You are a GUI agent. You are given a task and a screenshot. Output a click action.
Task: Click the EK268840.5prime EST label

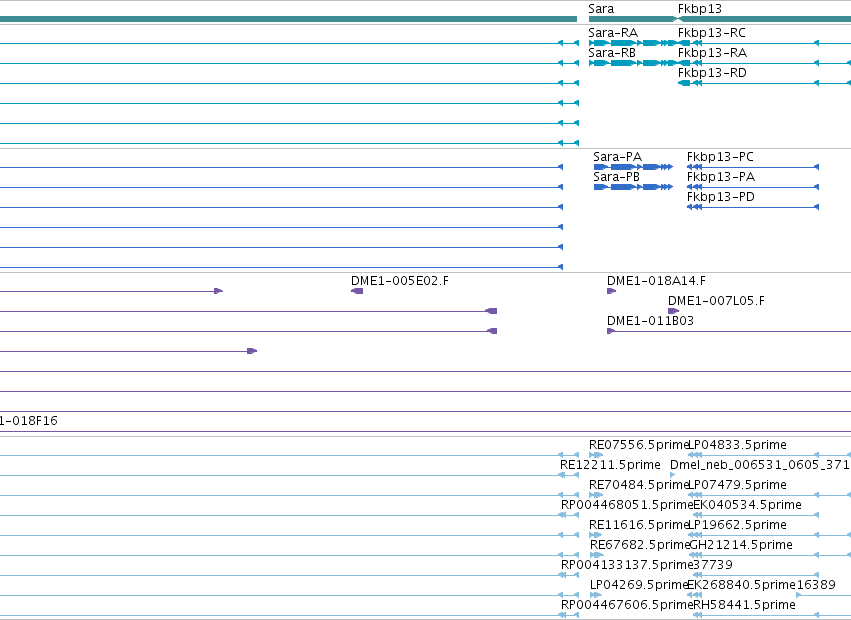coord(741,585)
